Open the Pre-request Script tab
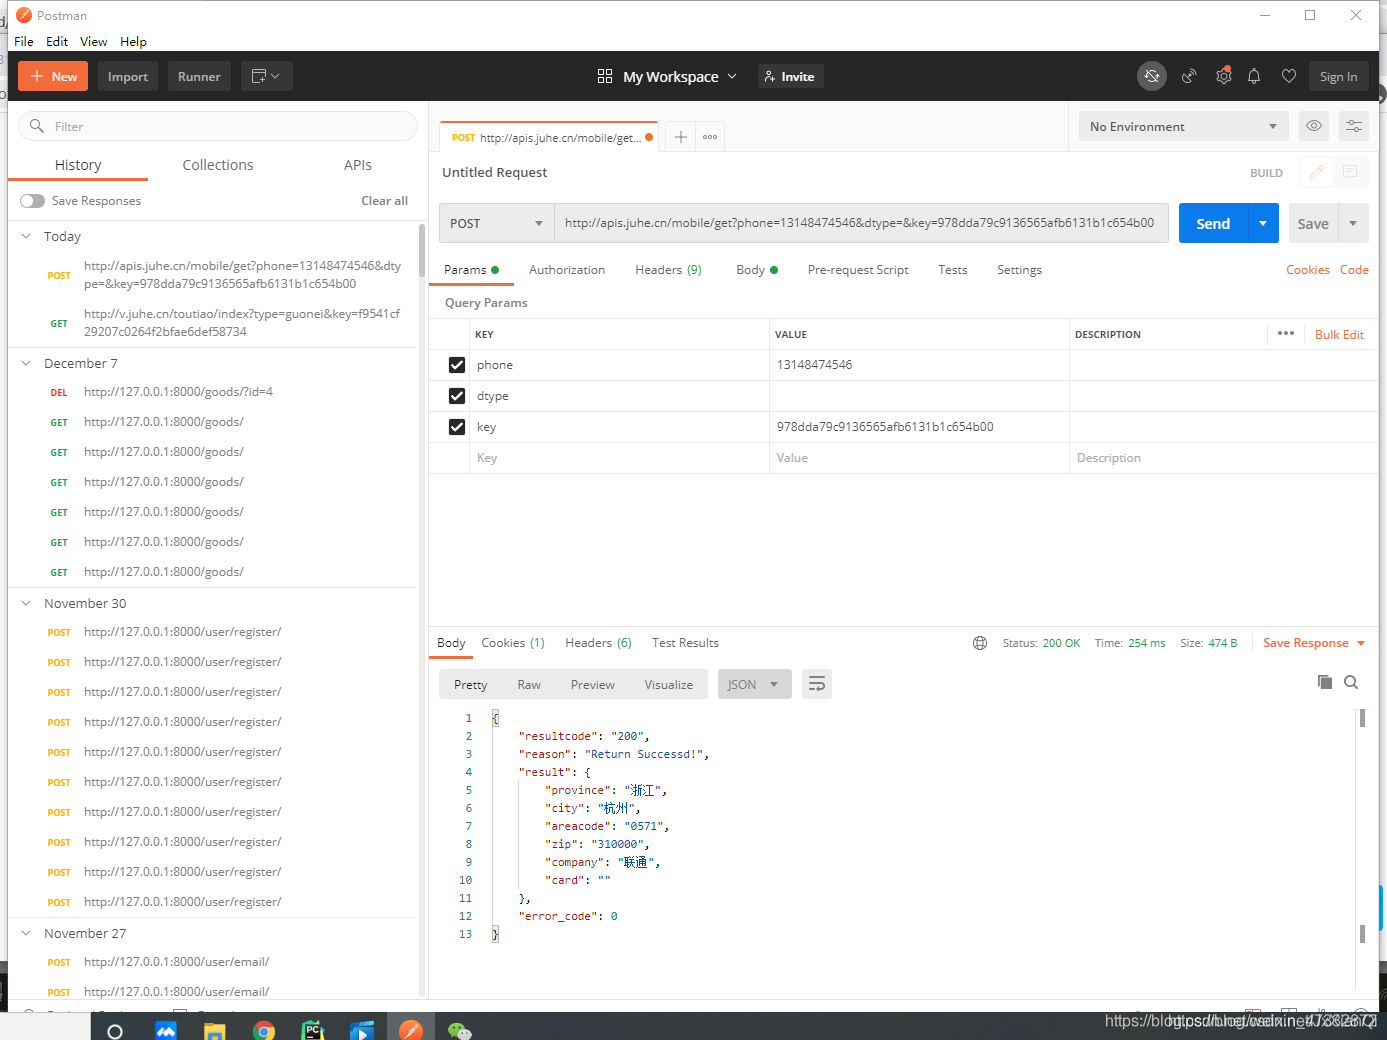 858,270
